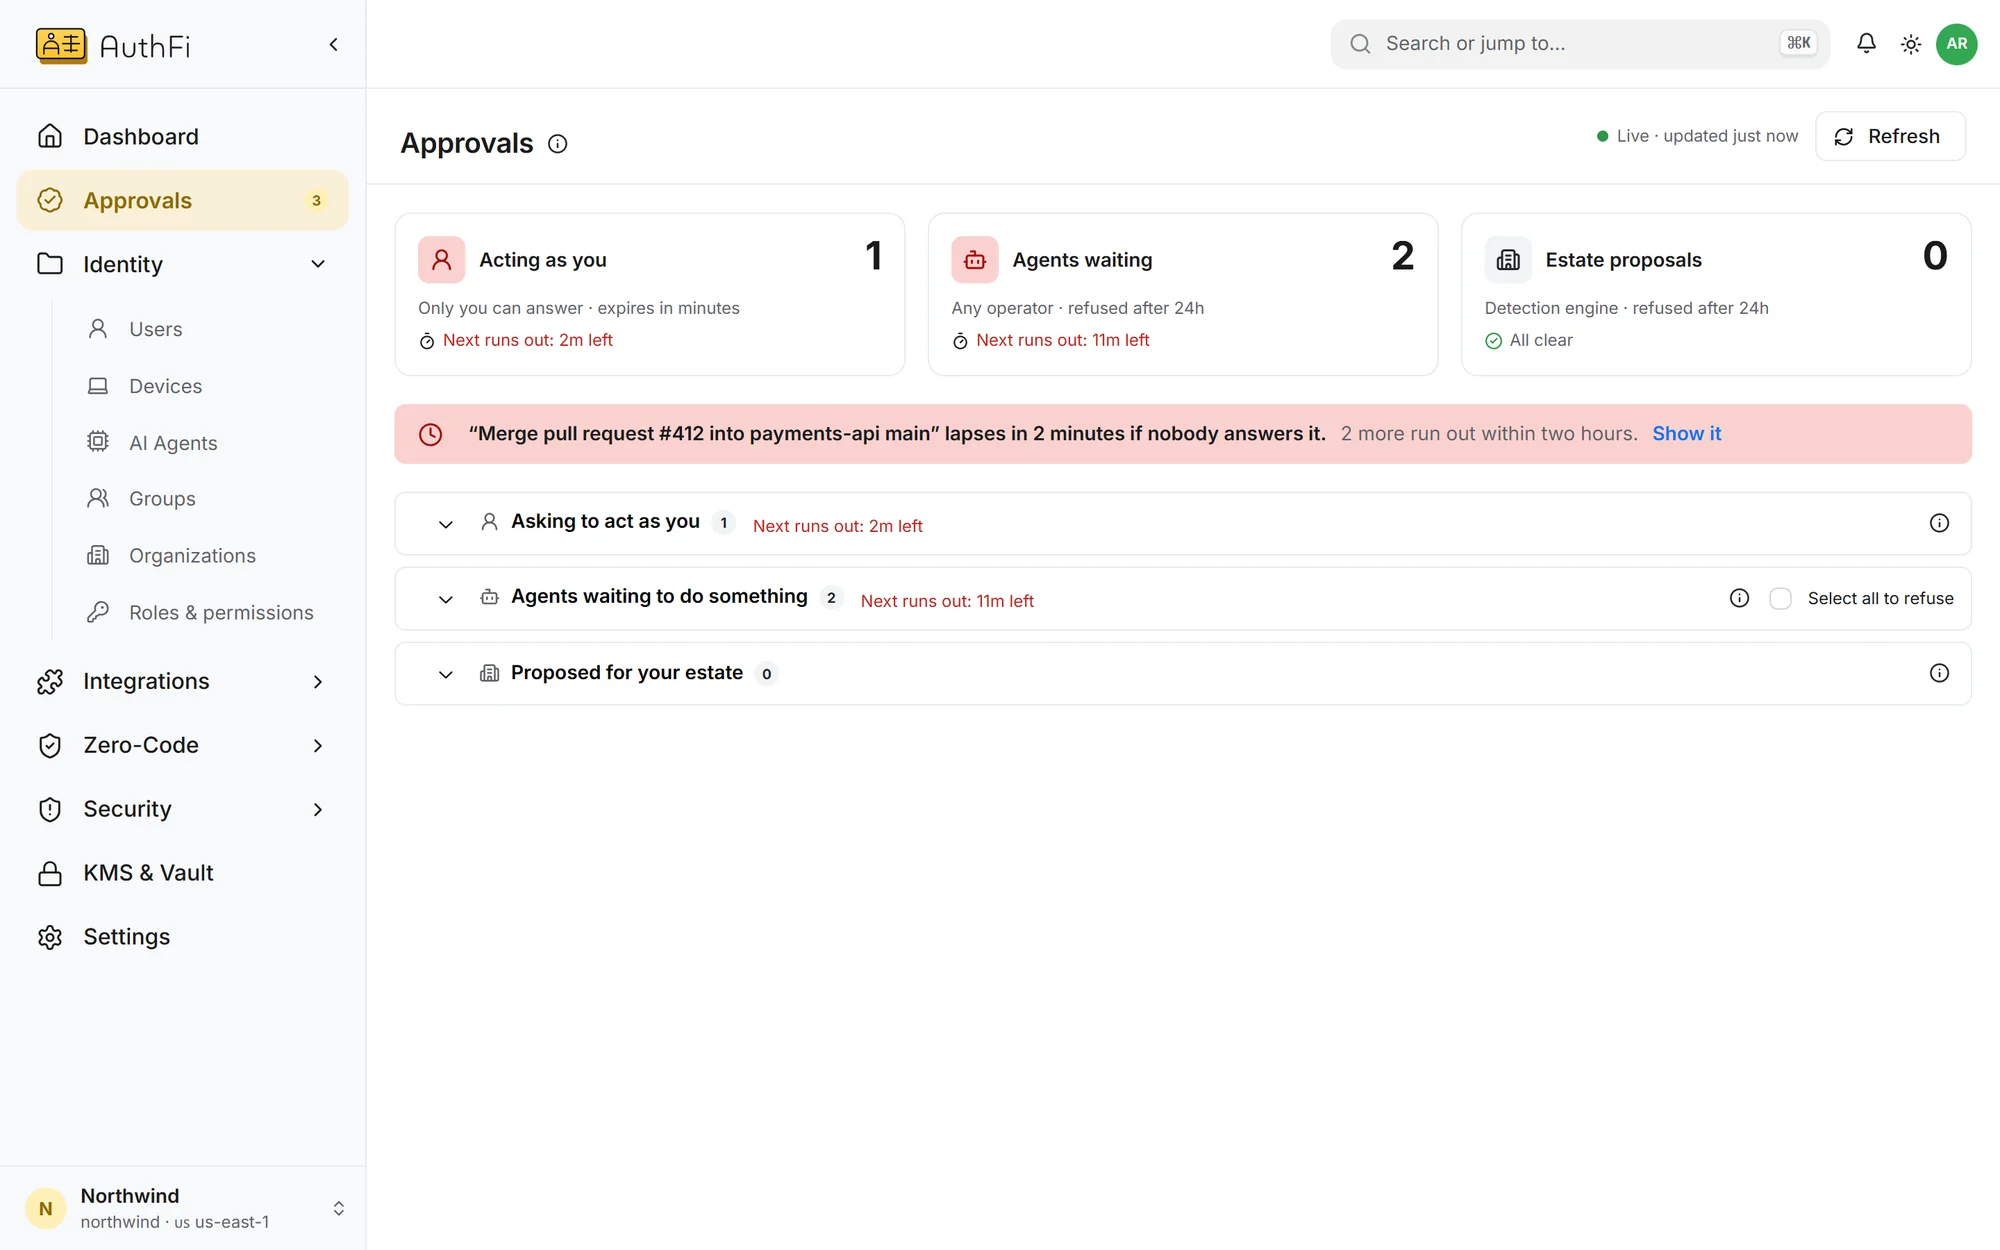Open Settings in sidebar
2000x1250 pixels.
[183, 937]
